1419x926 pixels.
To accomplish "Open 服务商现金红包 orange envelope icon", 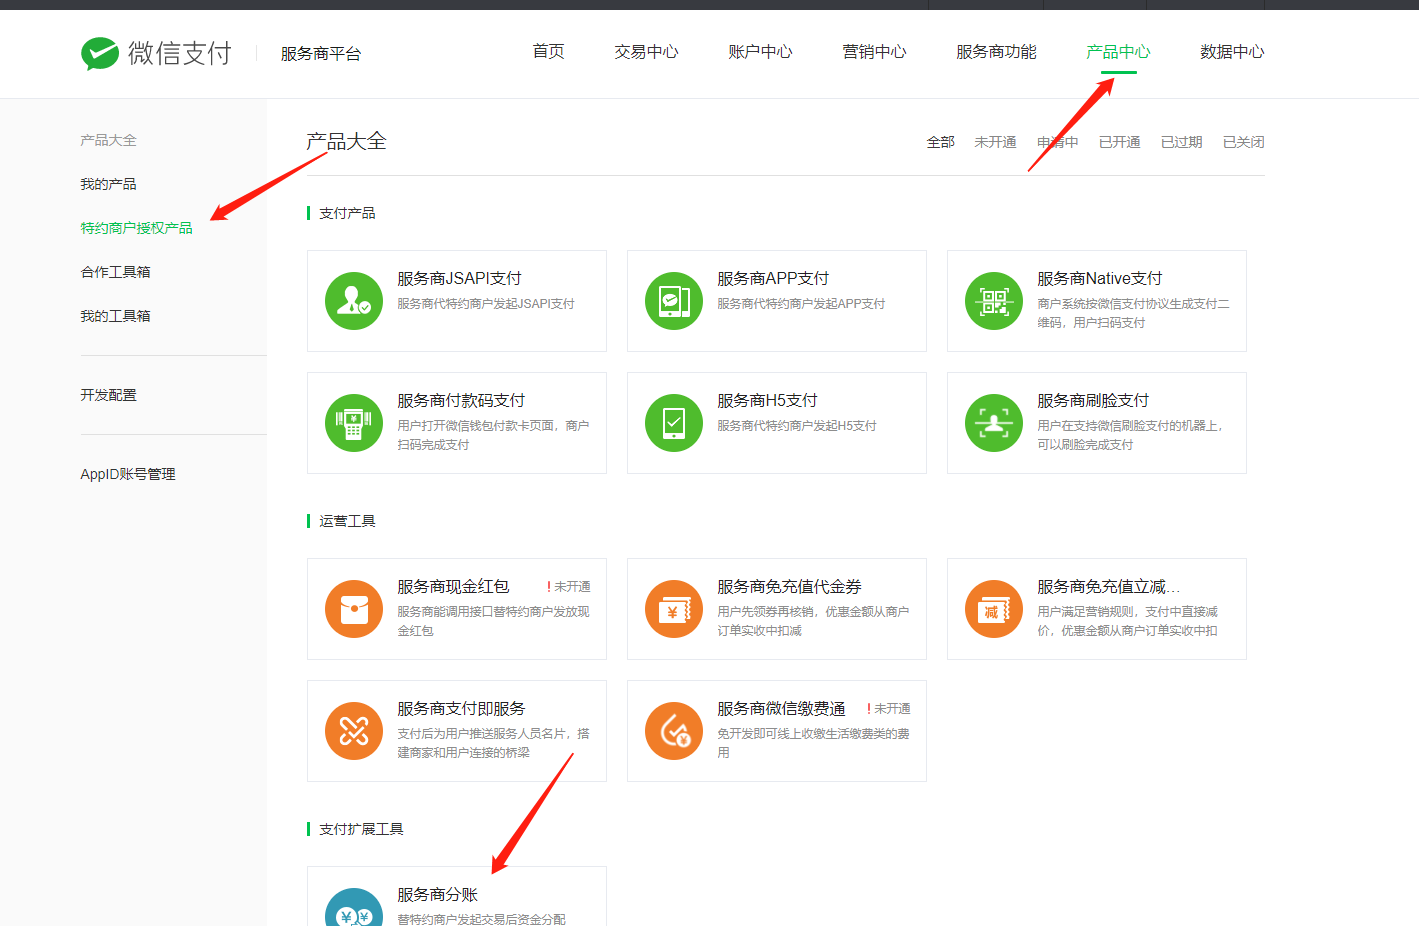I will point(354,609).
